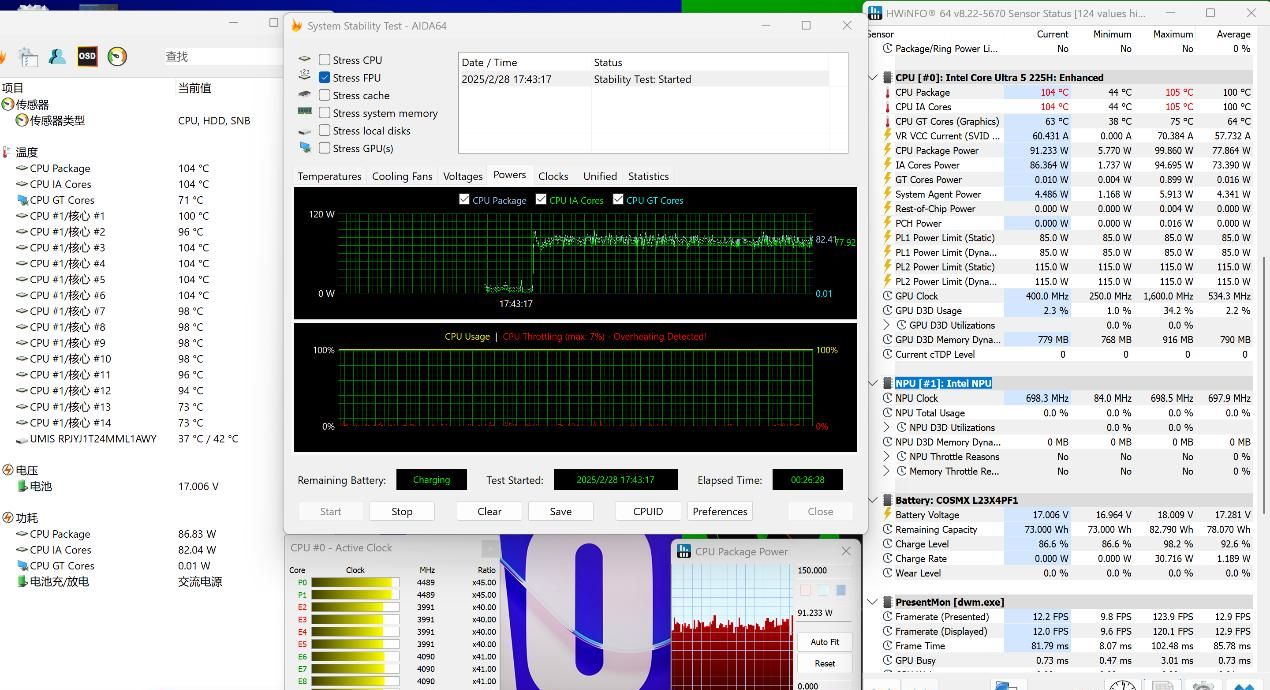Viewport: 1270px width, 690px height.
Task: Click the chip icon beside PresentMon header
Action: [887, 602]
